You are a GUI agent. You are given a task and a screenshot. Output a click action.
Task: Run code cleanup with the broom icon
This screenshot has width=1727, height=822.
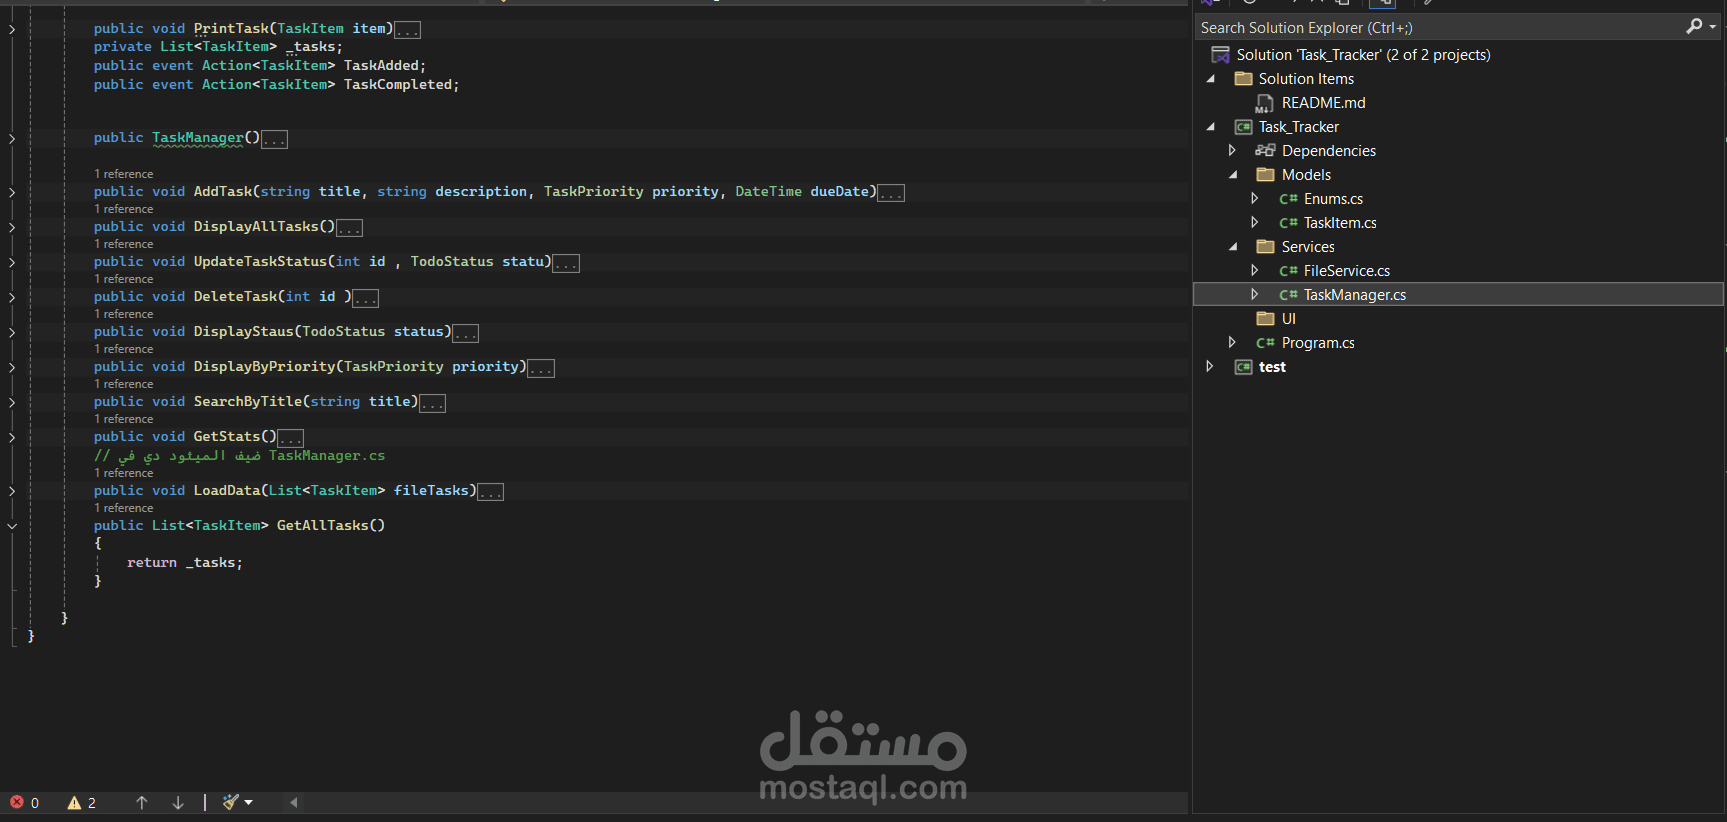[231, 802]
